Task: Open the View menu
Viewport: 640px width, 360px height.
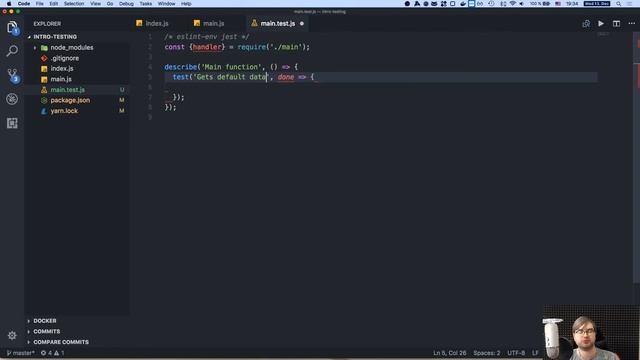Action: (96, 4)
